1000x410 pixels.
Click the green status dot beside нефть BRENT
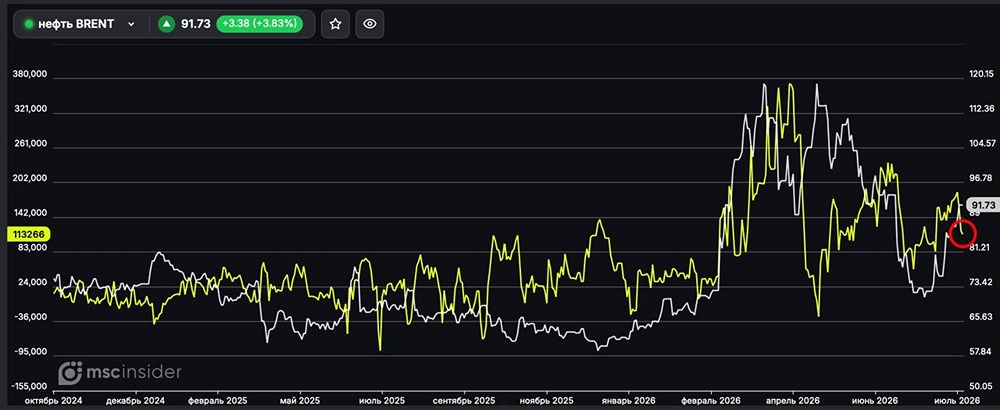click(28, 24)
